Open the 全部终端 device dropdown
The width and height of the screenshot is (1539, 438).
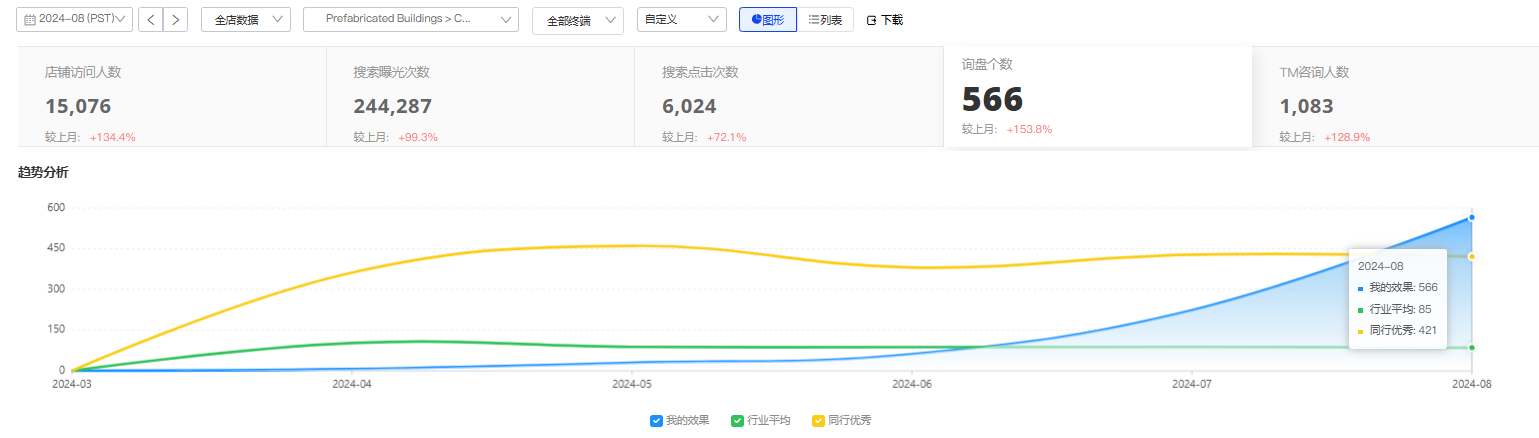click(x=577, y=20)
